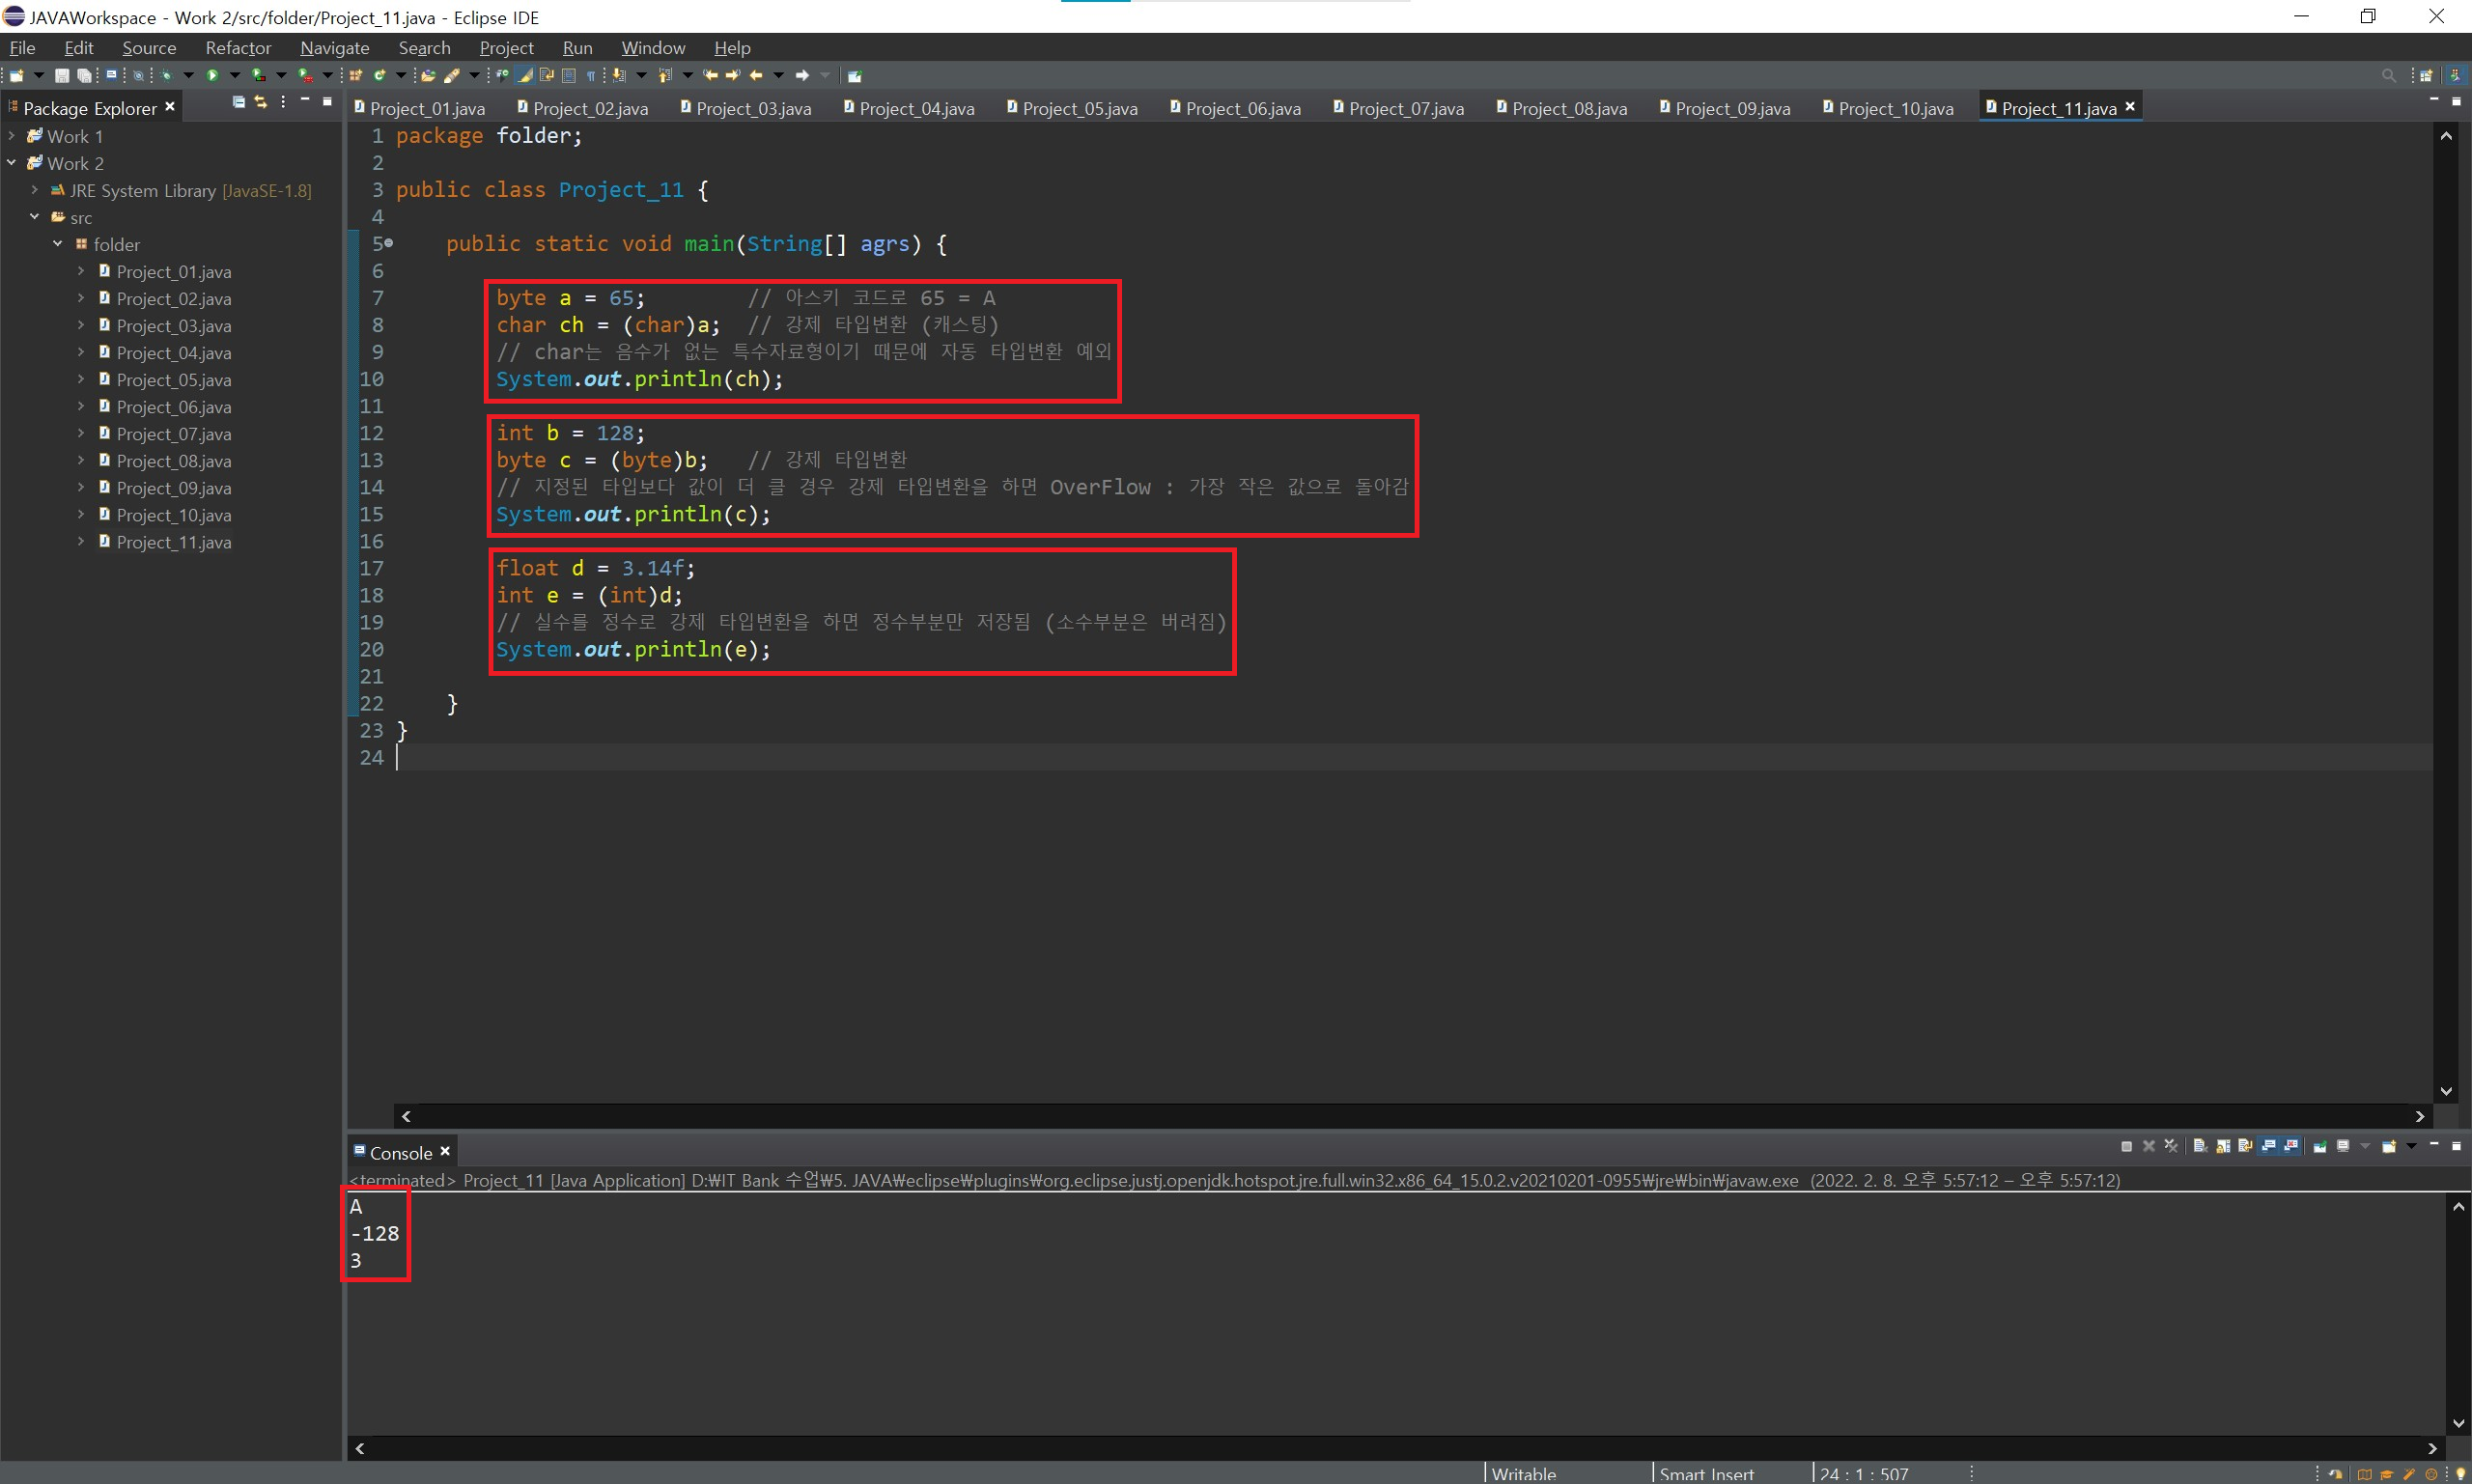This screenshot has height=1484, width=2472.
Task: Click the Pin Console icon
Action: pyautogui.click(x=2320, y=1146)
